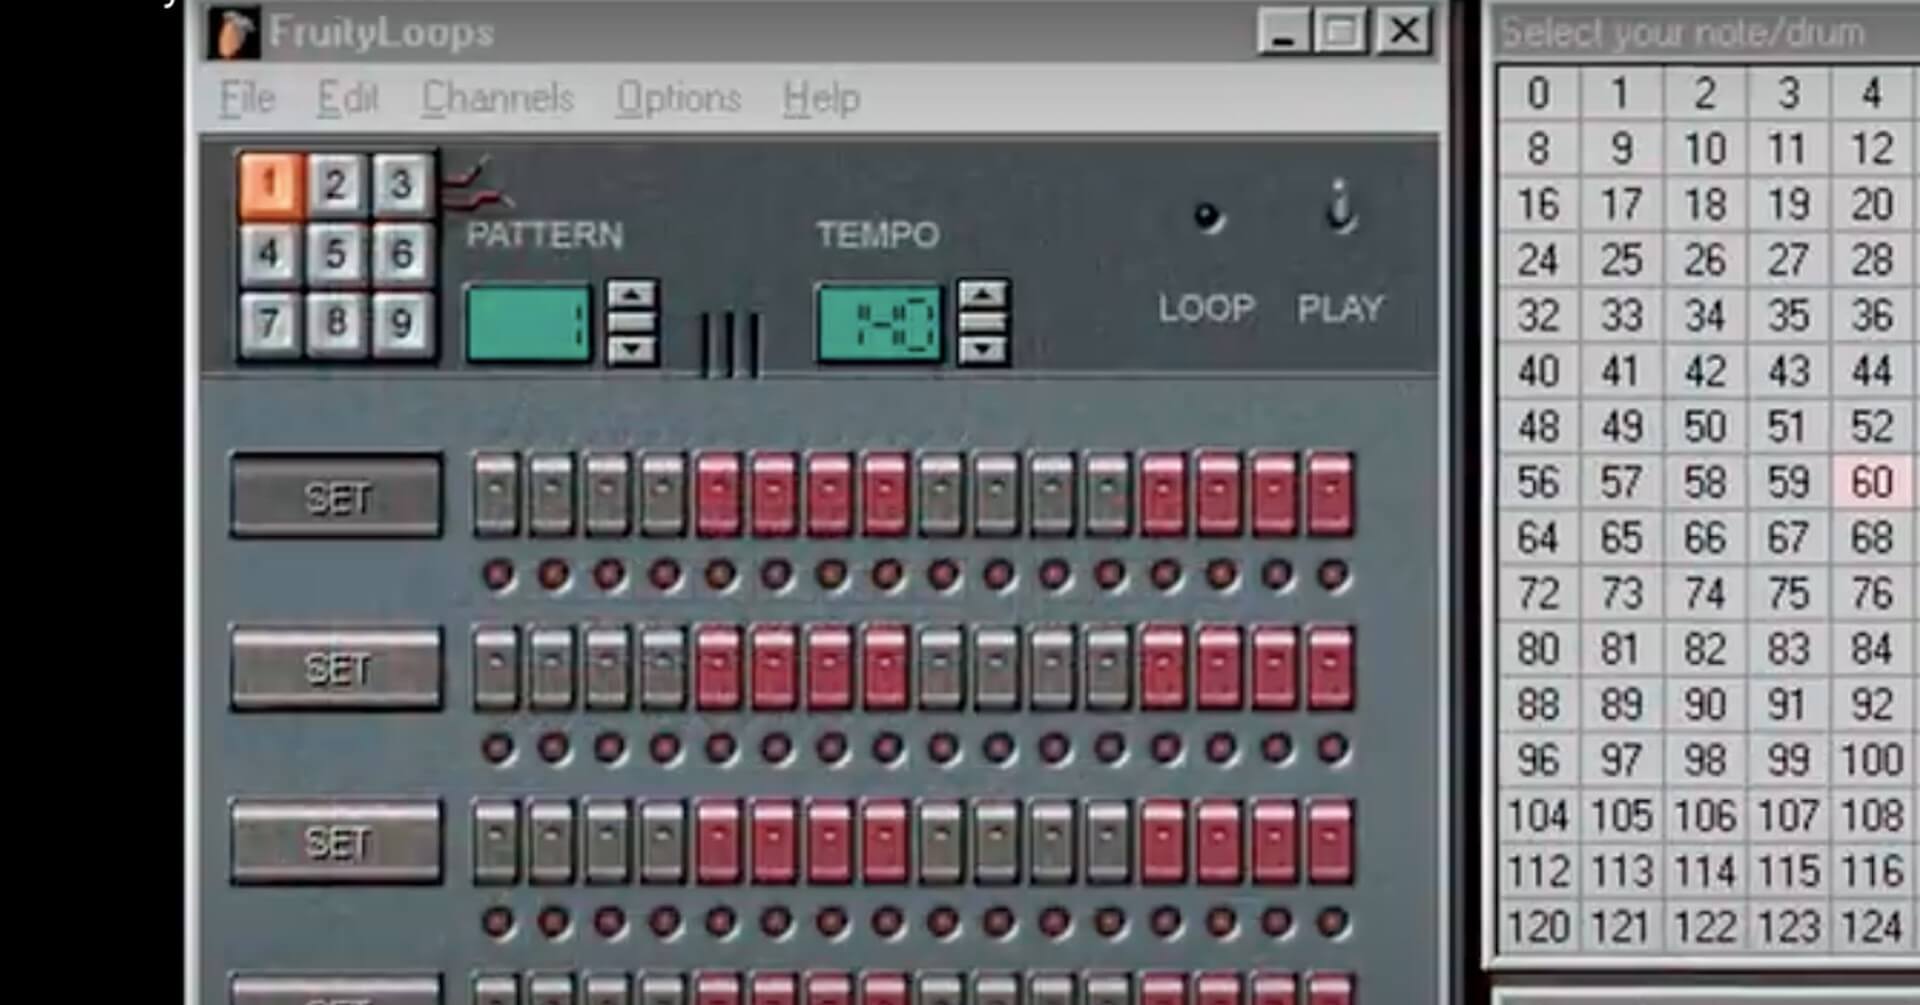Click the pattern number display

[x=528, y=324]
